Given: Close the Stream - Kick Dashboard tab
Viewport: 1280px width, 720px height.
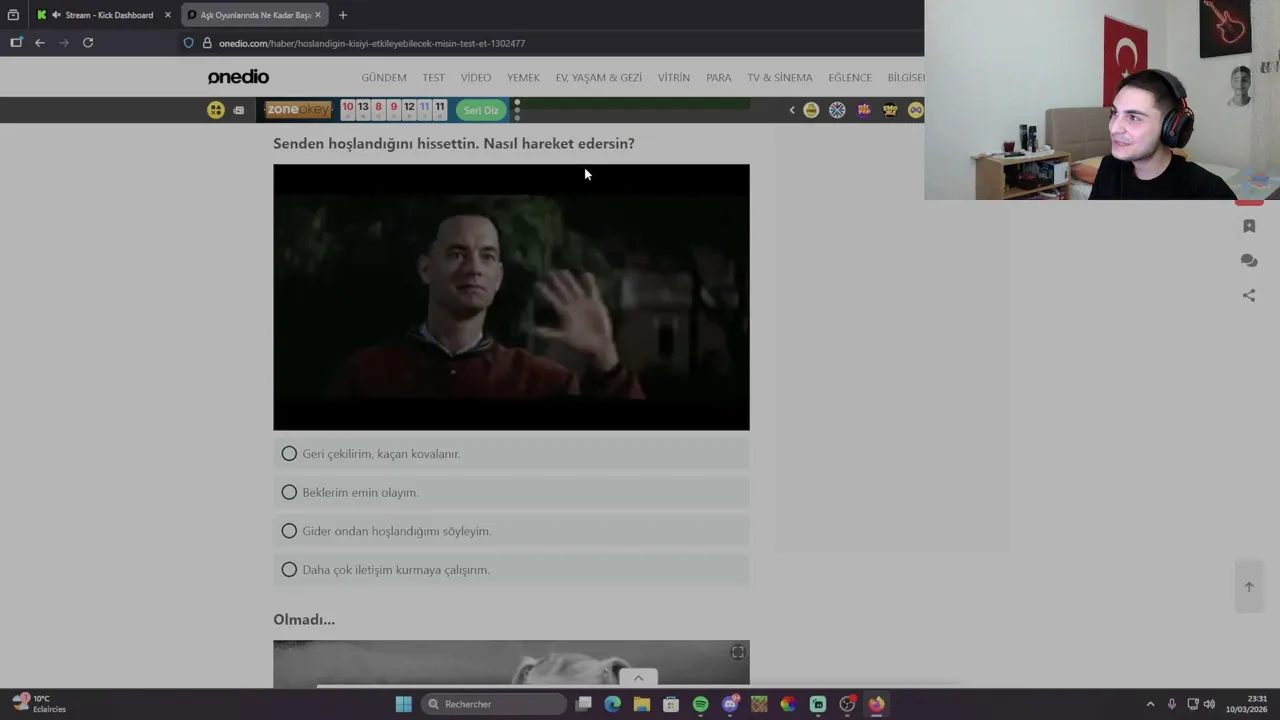Looking at the screenshot, I should tap(168, 15).
